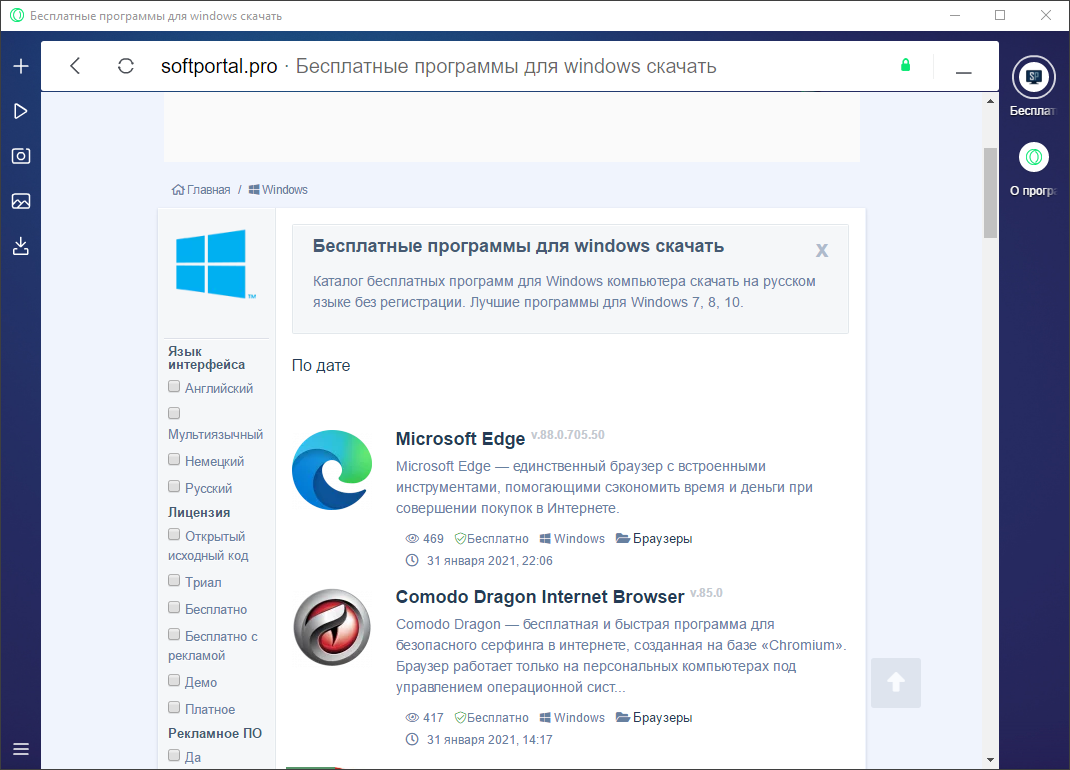Enable the Открытый исходный код license filter

point(174,535)
